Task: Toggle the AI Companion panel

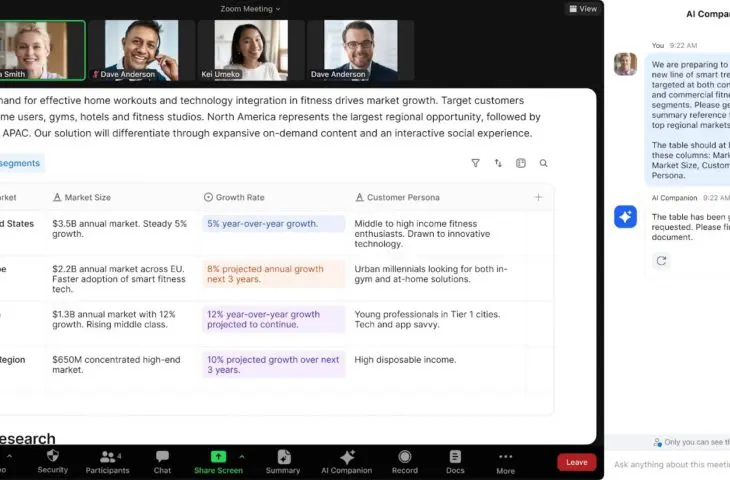Action: click(346, 461)
